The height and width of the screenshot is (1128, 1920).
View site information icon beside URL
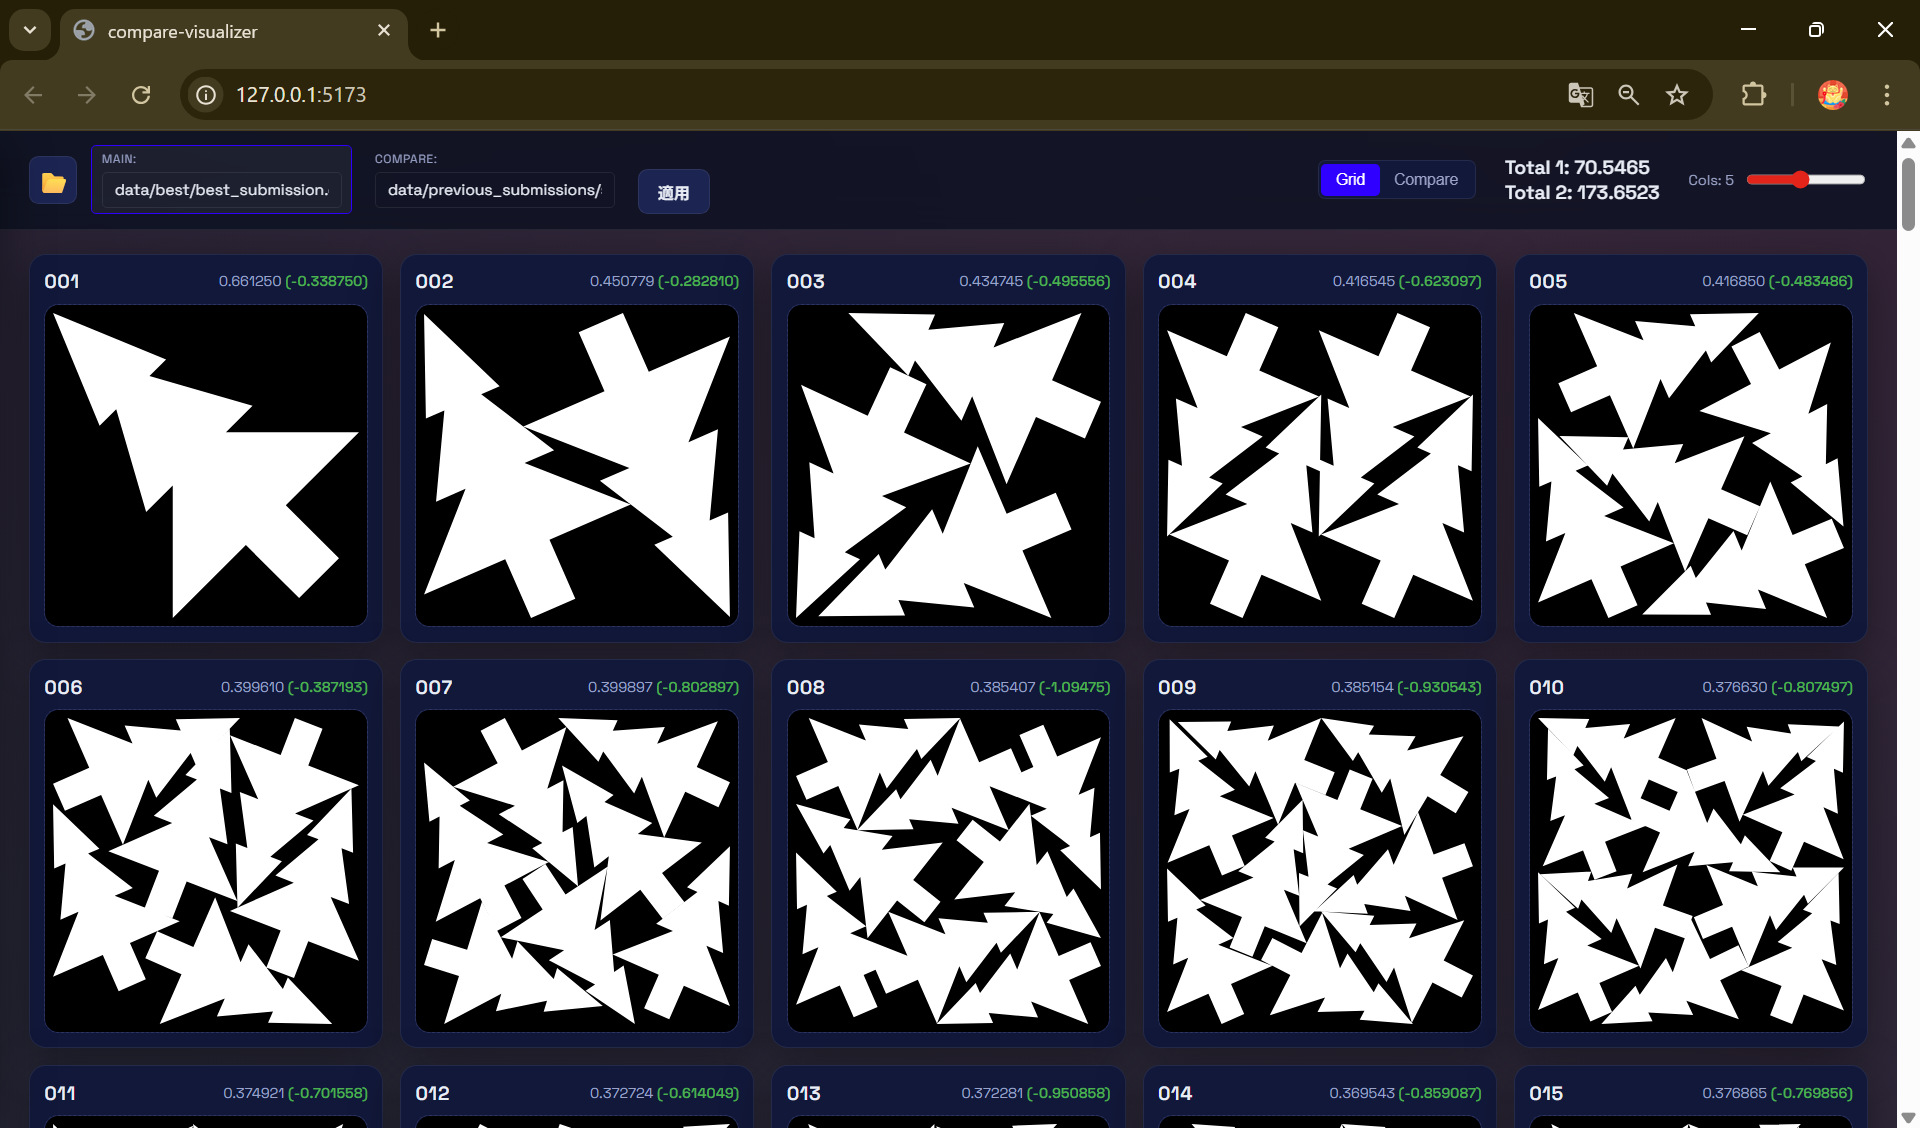click(206, 95)
